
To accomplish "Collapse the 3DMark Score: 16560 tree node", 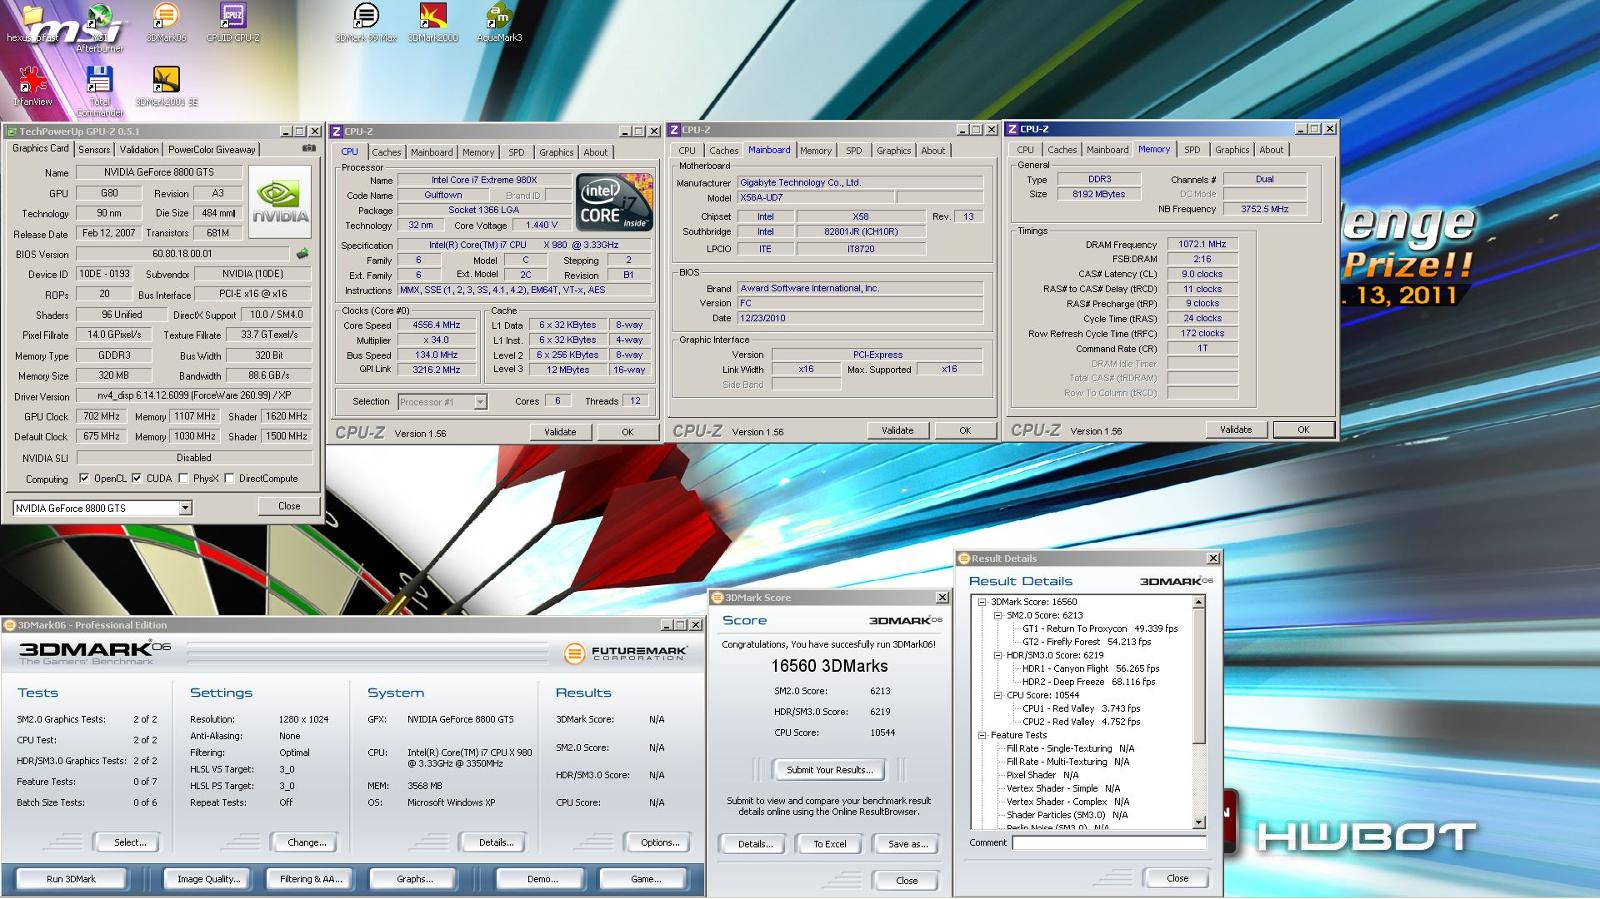I will click(x=982, y=602).
